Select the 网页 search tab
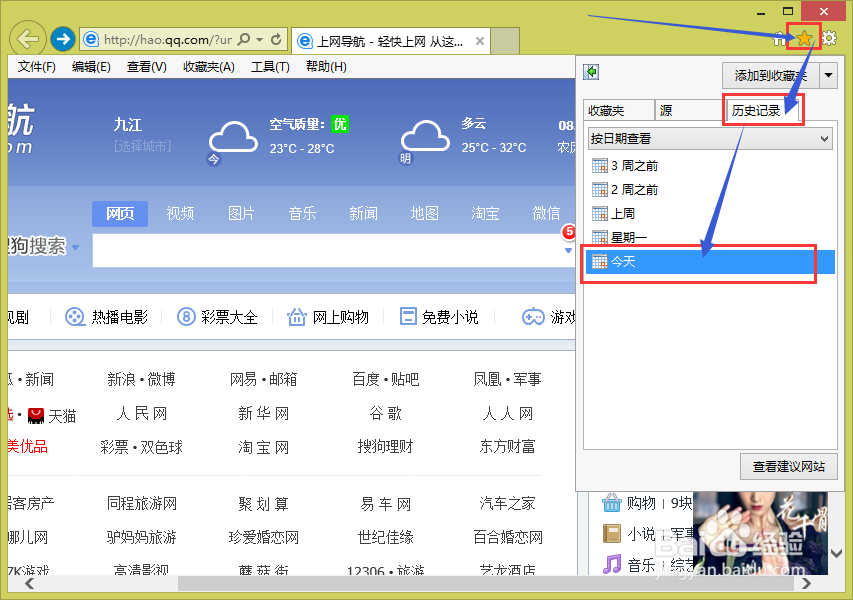Image resolution: width=853 pixels, height=600 pixels. (x=120, y=213)
